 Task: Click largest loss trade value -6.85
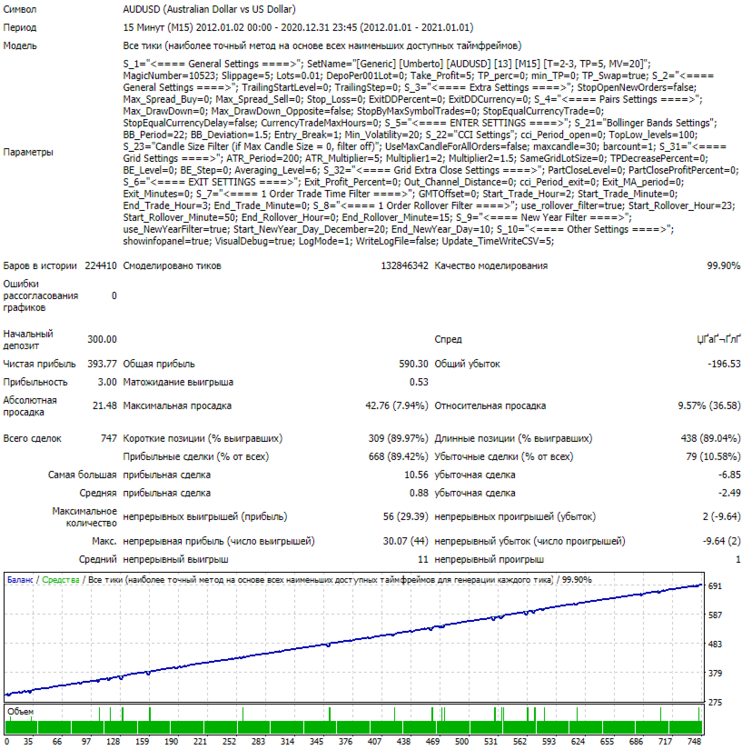729,474
